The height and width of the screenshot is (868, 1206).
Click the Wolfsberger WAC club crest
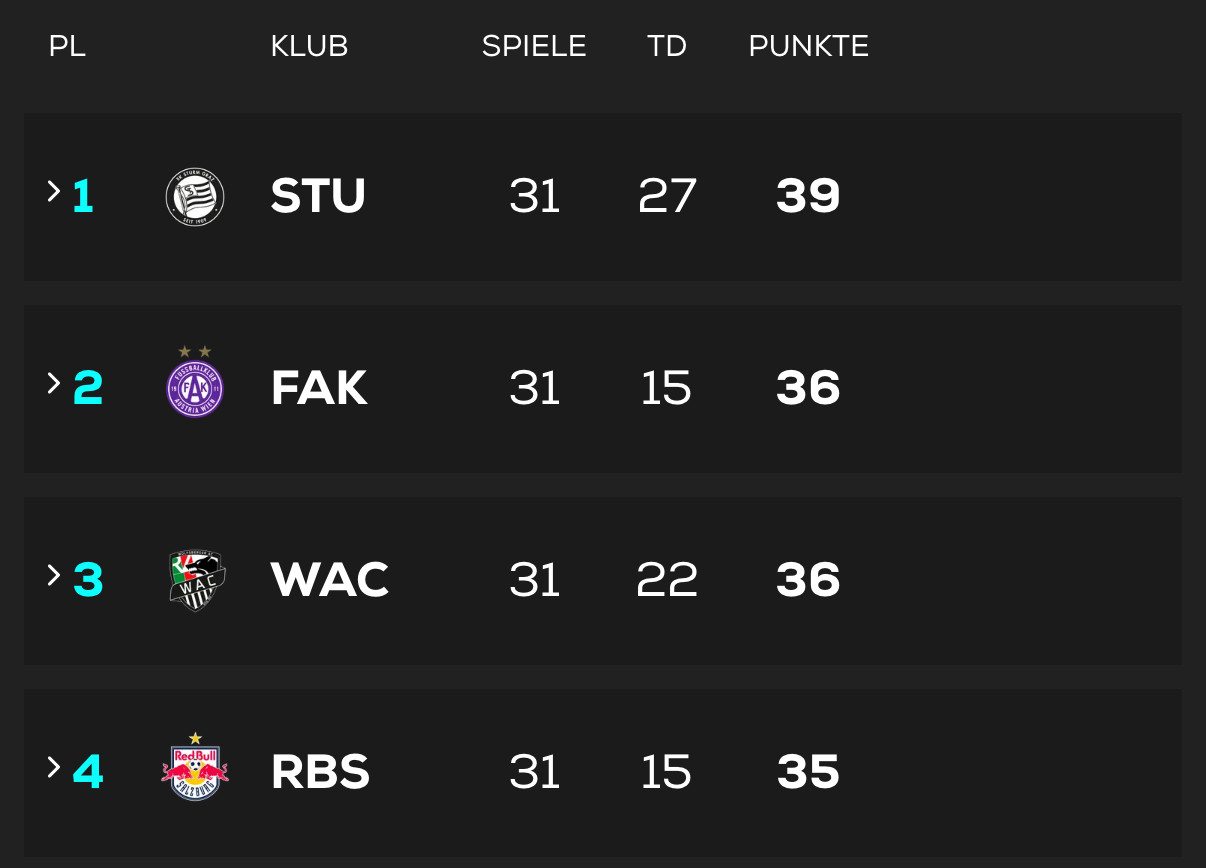pyautogui.click(x=197, y=580)
